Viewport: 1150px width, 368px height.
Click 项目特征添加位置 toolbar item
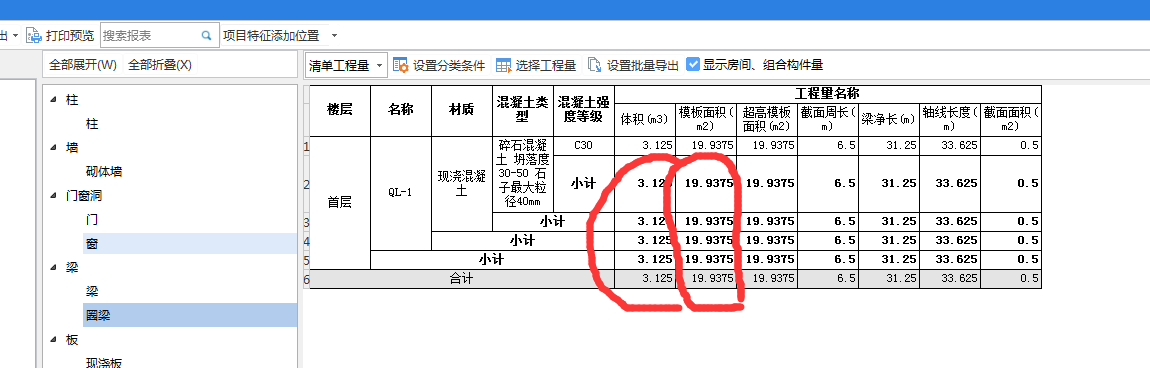(x=271, y=35)
